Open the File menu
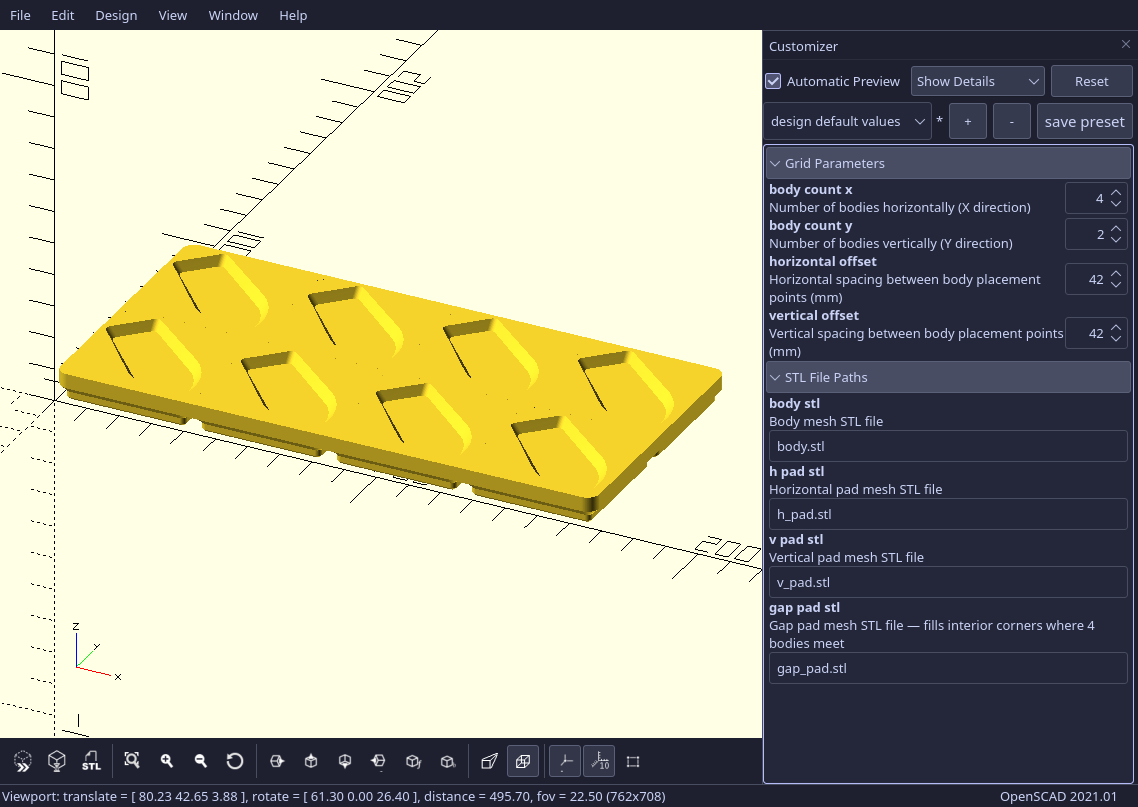The width and height of the screenshot is (1138, 807). tap(20, 15)
